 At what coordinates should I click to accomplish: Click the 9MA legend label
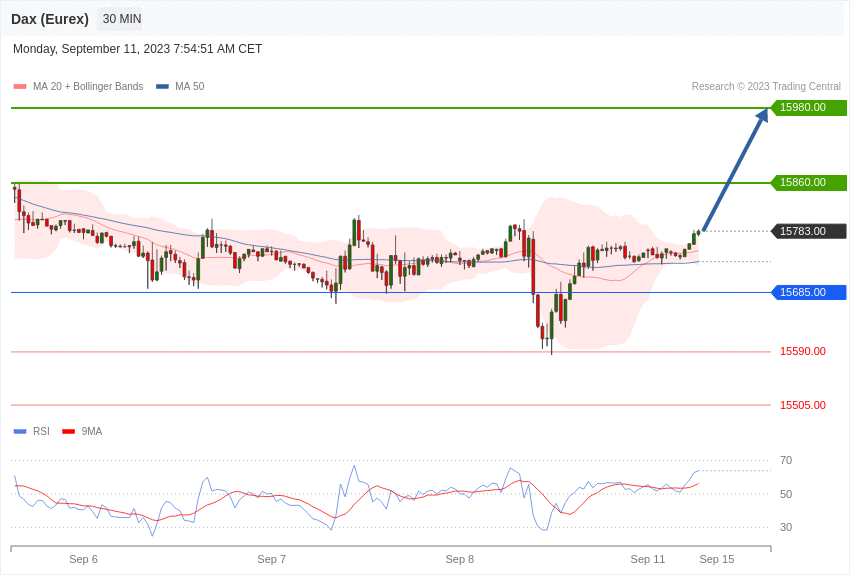pyautogui.click(x=92, y=431)
